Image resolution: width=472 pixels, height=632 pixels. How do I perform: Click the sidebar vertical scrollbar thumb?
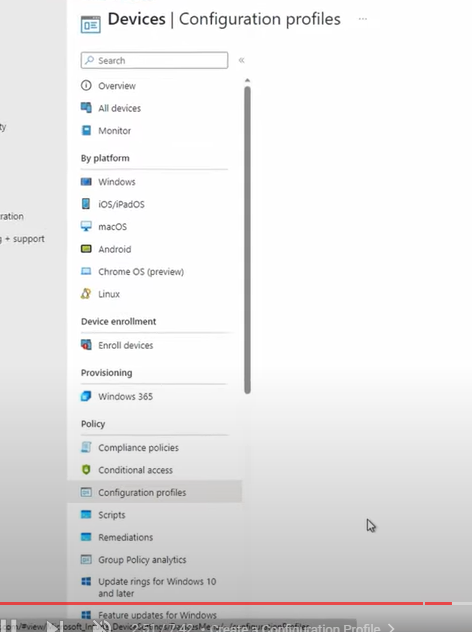click(247, 240)
